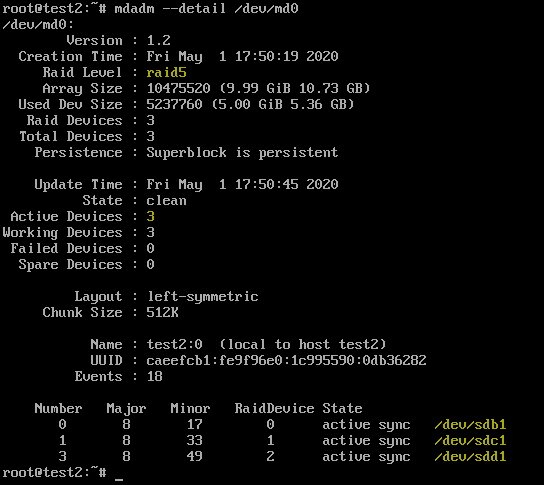This screenshot has height=485, width=544.
Task: Click '(local to host test2)' text
Action: click(303, 344)
